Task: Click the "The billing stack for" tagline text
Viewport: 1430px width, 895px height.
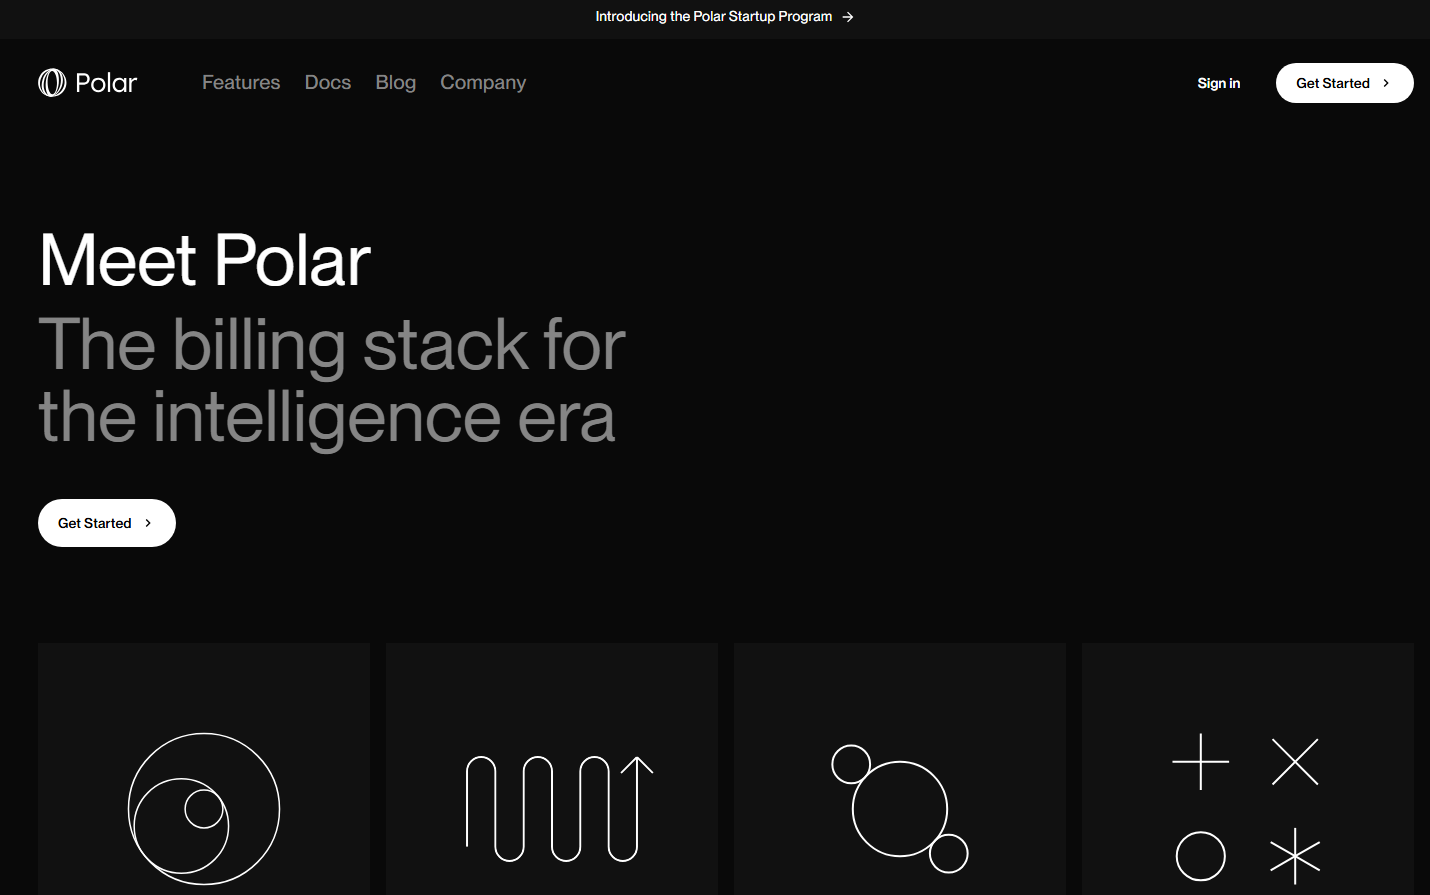Action: [x=332, y=345]
